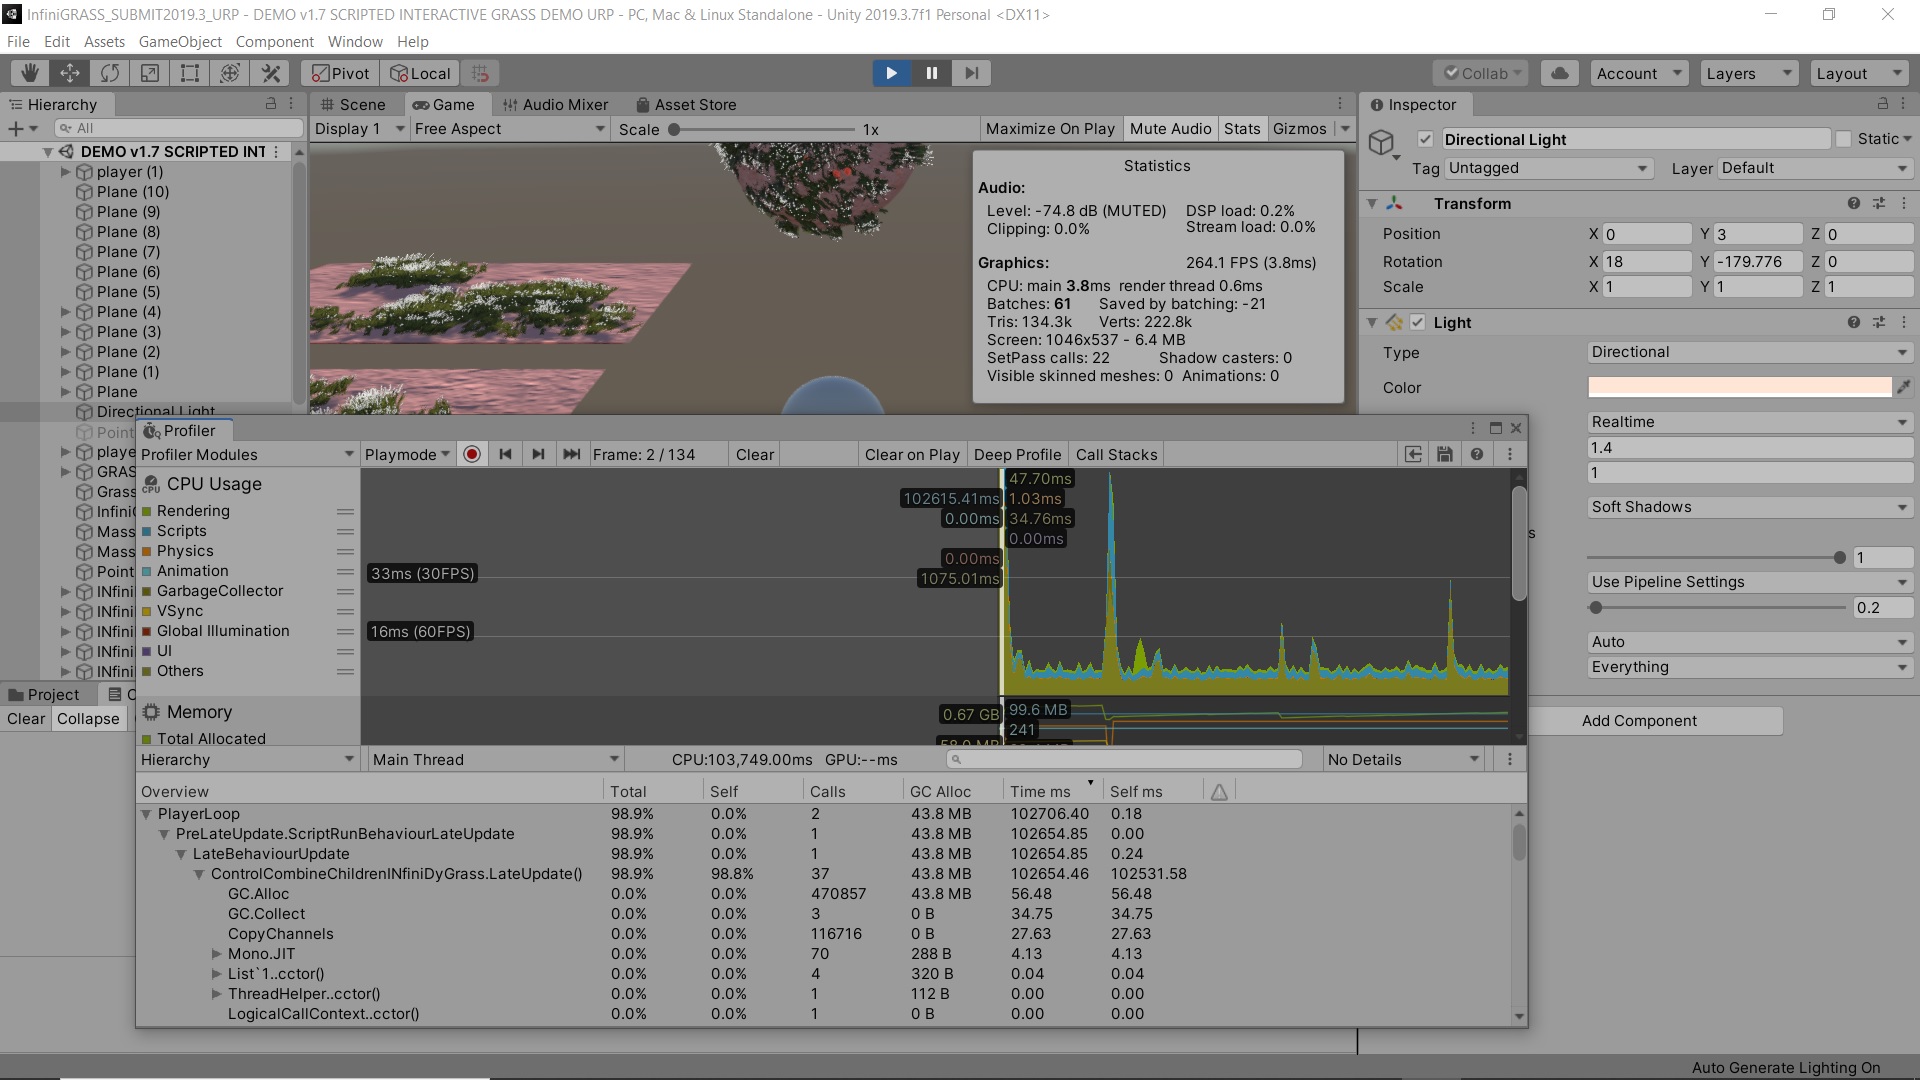Screen dimensions: 1920x1080
Task: Click the light Color swatch
Action: 1739,387
